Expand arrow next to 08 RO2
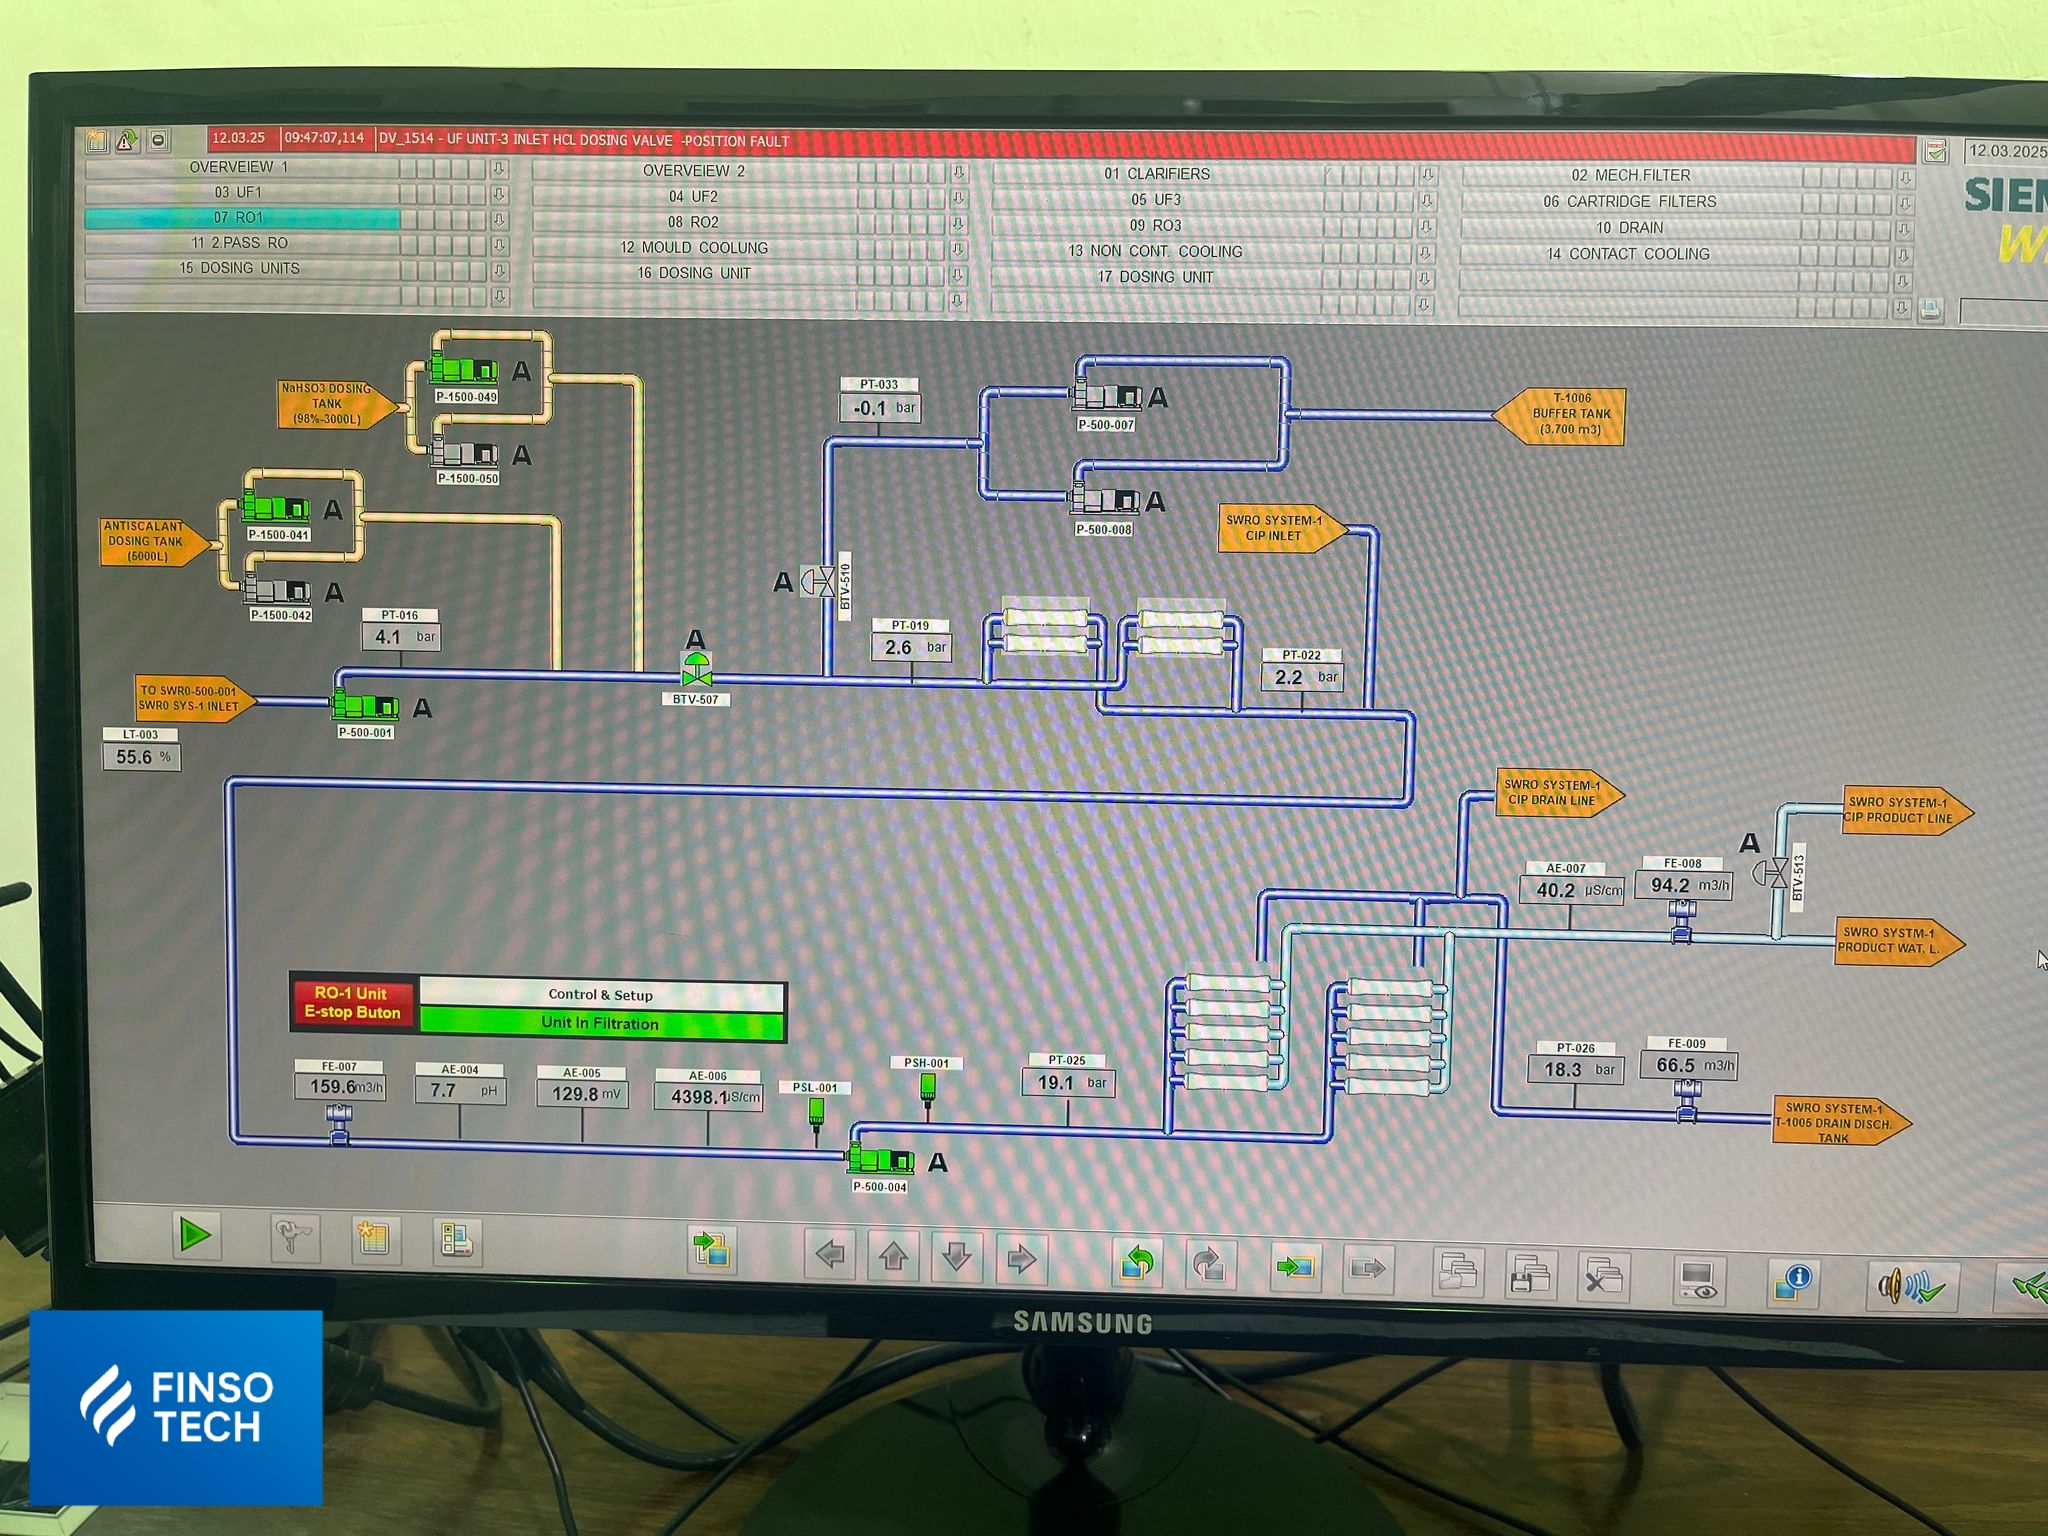 (957, 223)
